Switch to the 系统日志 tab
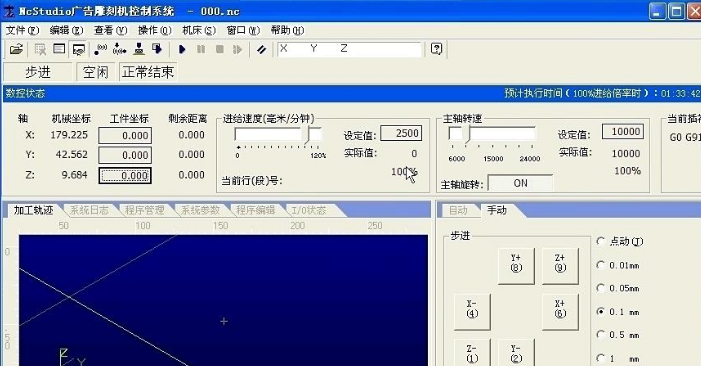This screenshot has width=701, height=366. [89, 210]
